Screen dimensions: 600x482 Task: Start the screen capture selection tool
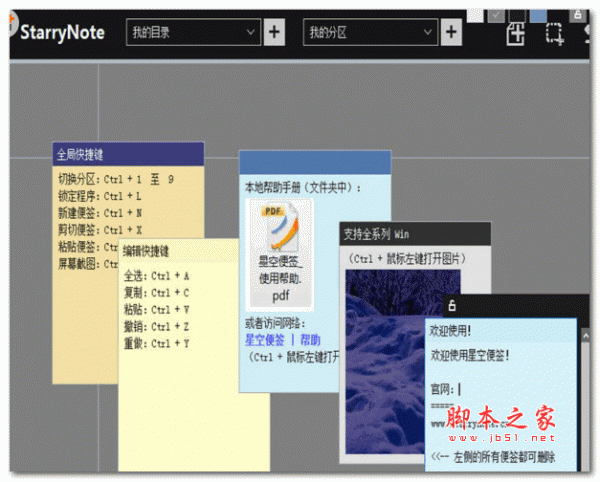coord(554,34)
